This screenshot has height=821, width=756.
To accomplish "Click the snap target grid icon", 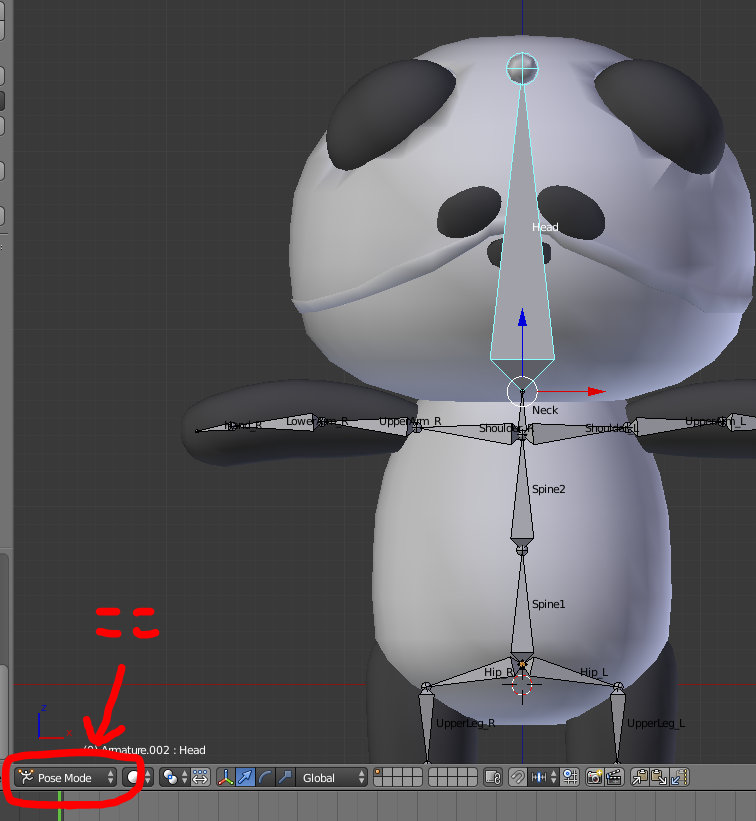I will [570, 778].
